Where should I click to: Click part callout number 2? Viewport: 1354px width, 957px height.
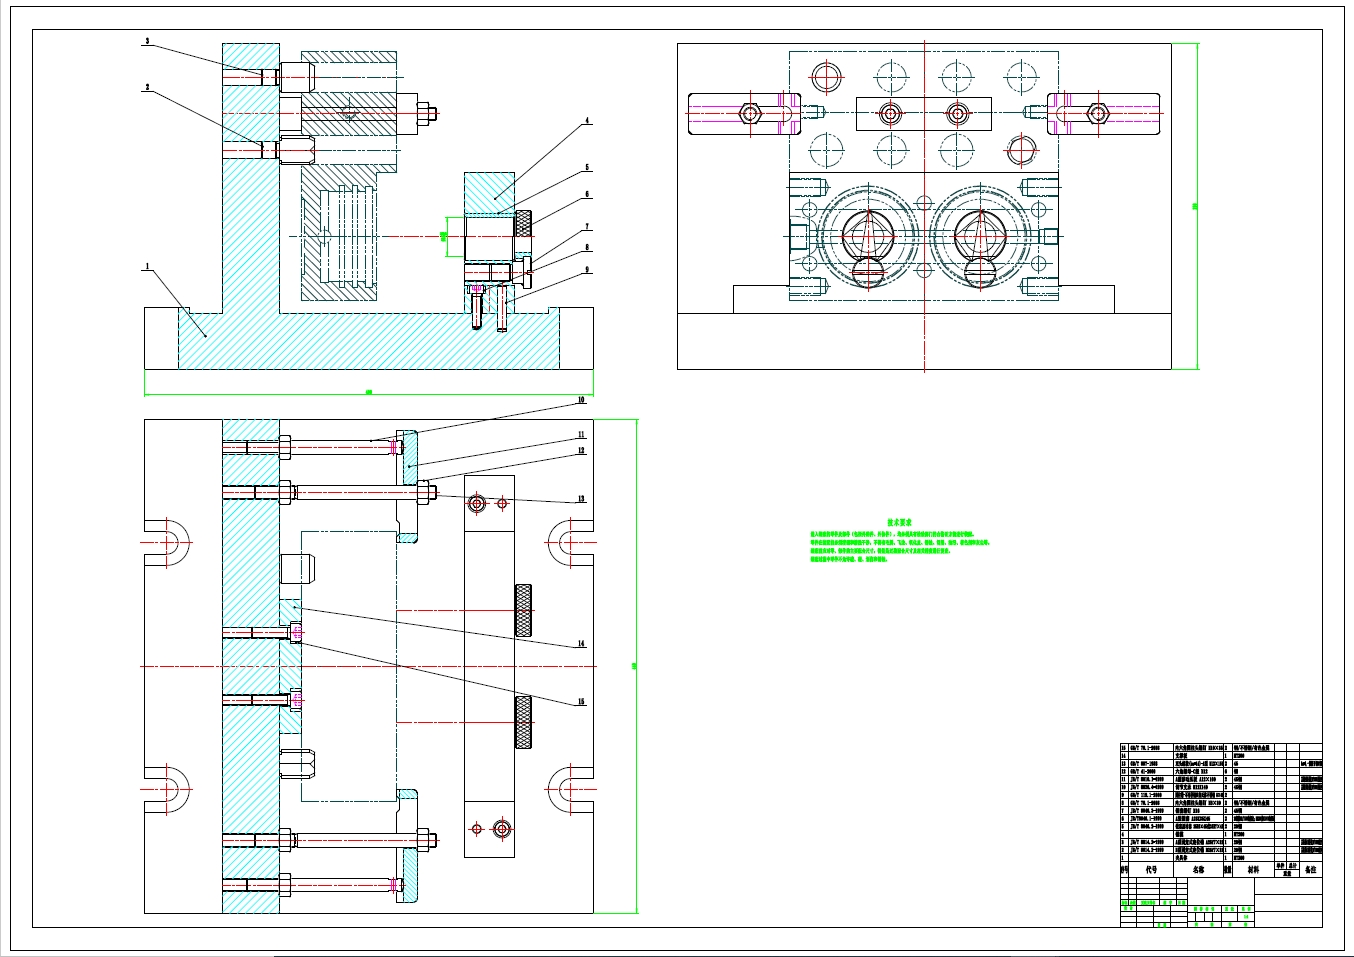[x=147, y=88]
